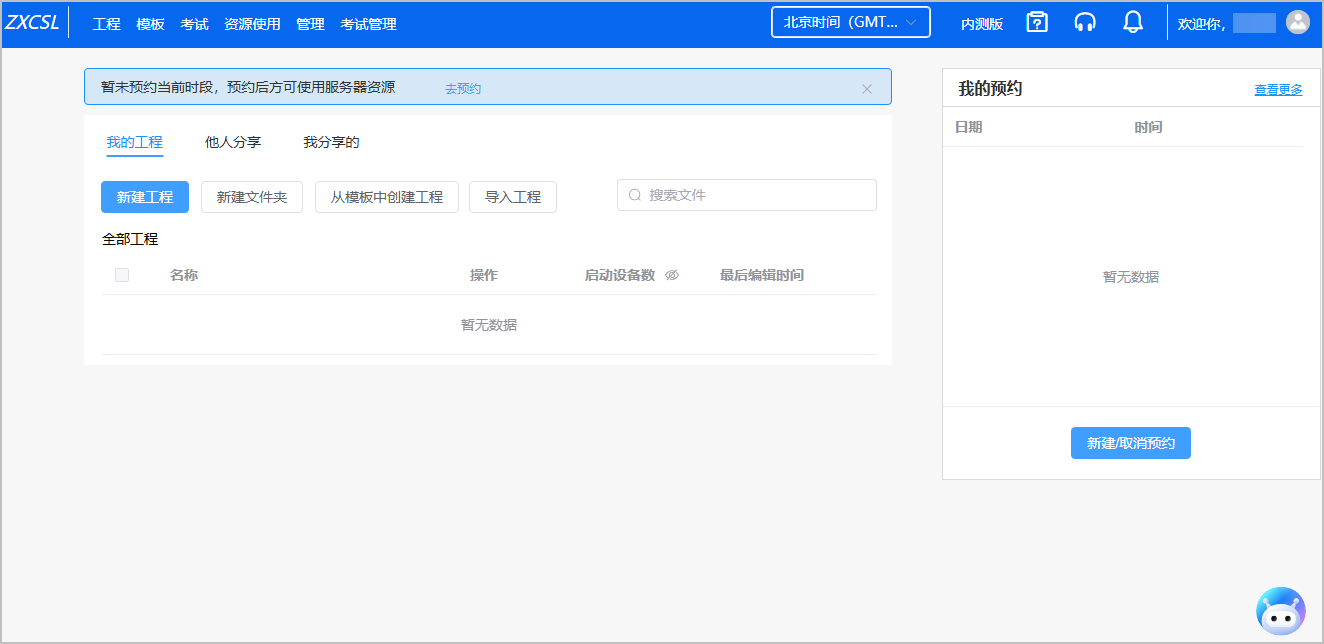The width and height of the screenshot is (1324, 644).
Task: Open the notification bell
Action: pyautogui.click(x=1133, y=22)
